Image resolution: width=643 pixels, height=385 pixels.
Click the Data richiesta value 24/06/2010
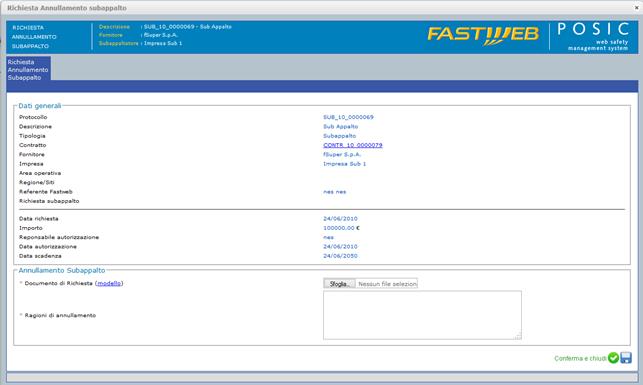pyautogui.click(x=340, y=219)
